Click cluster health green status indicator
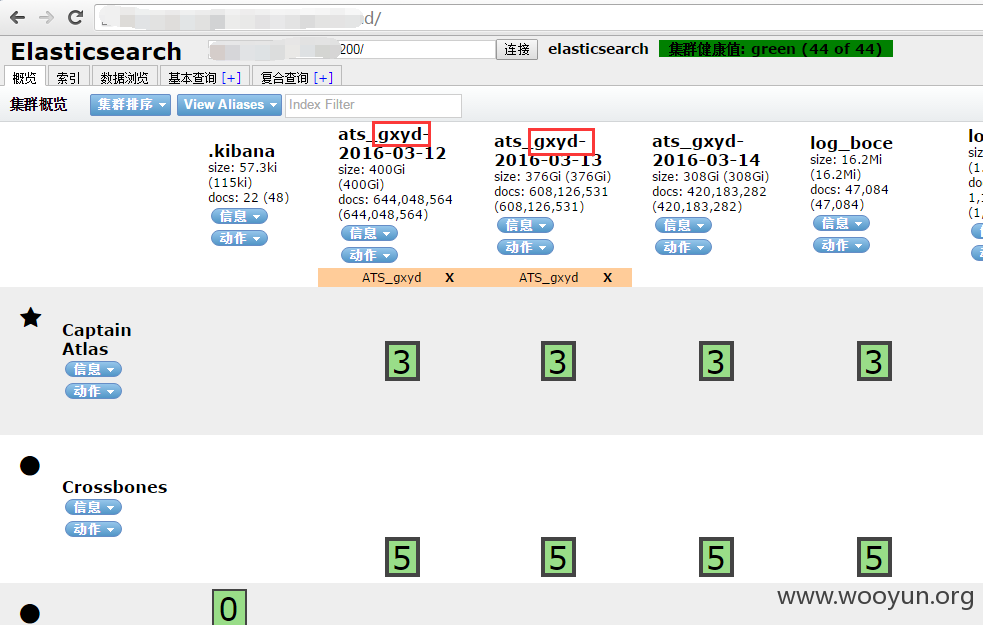The height and width of the screenshot is (625, 983). [x=775, y=49]
